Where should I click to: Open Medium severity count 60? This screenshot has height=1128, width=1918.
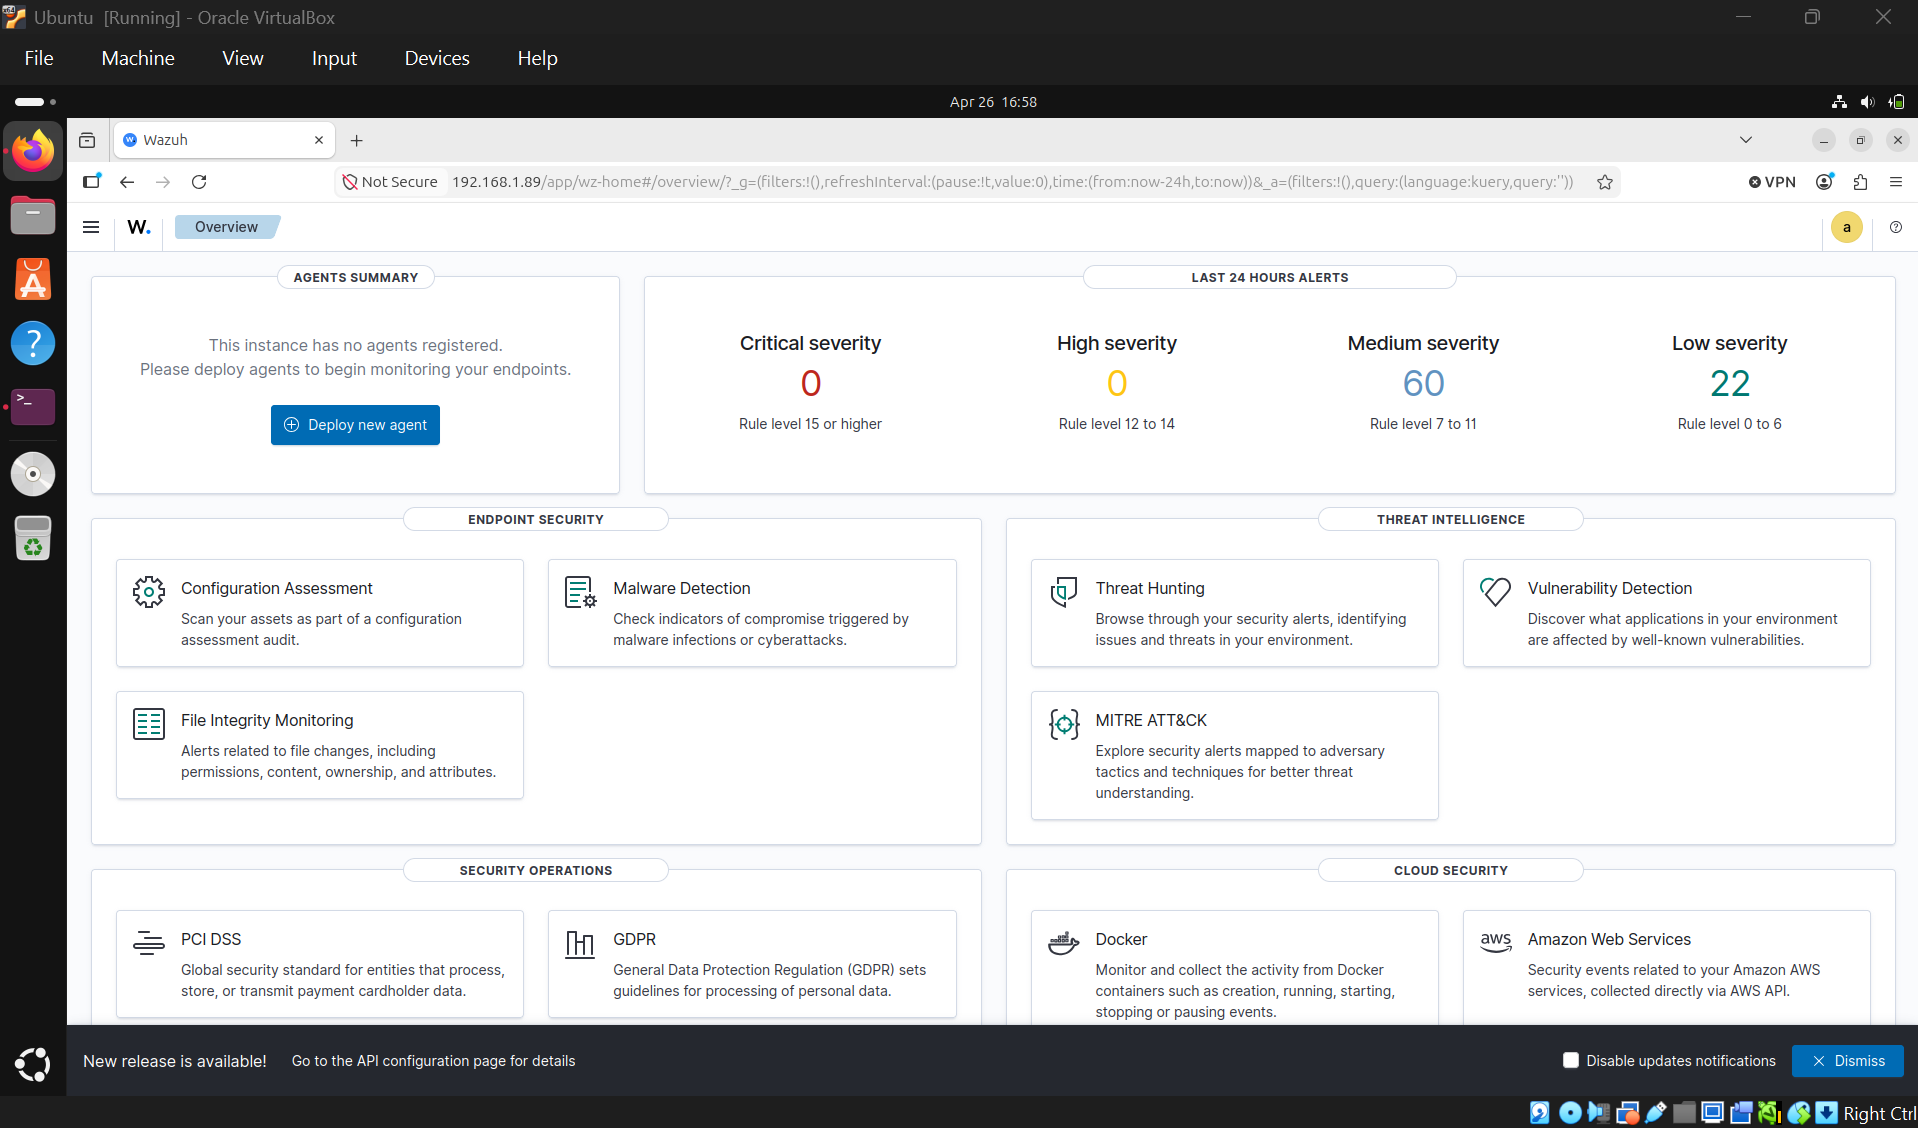1423,384
